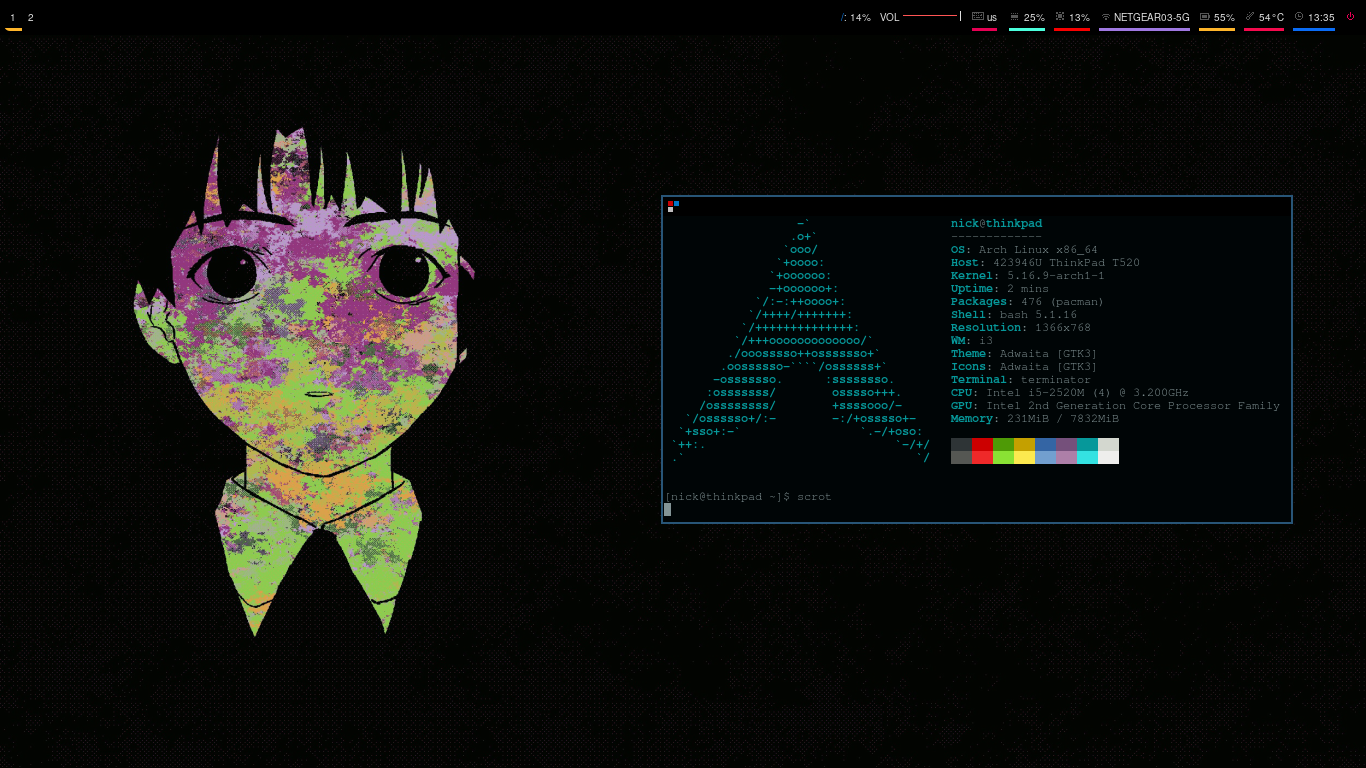Click the keyboard layout icon beside us
This screenshot has height=768, width=1366.
(978, 17)
